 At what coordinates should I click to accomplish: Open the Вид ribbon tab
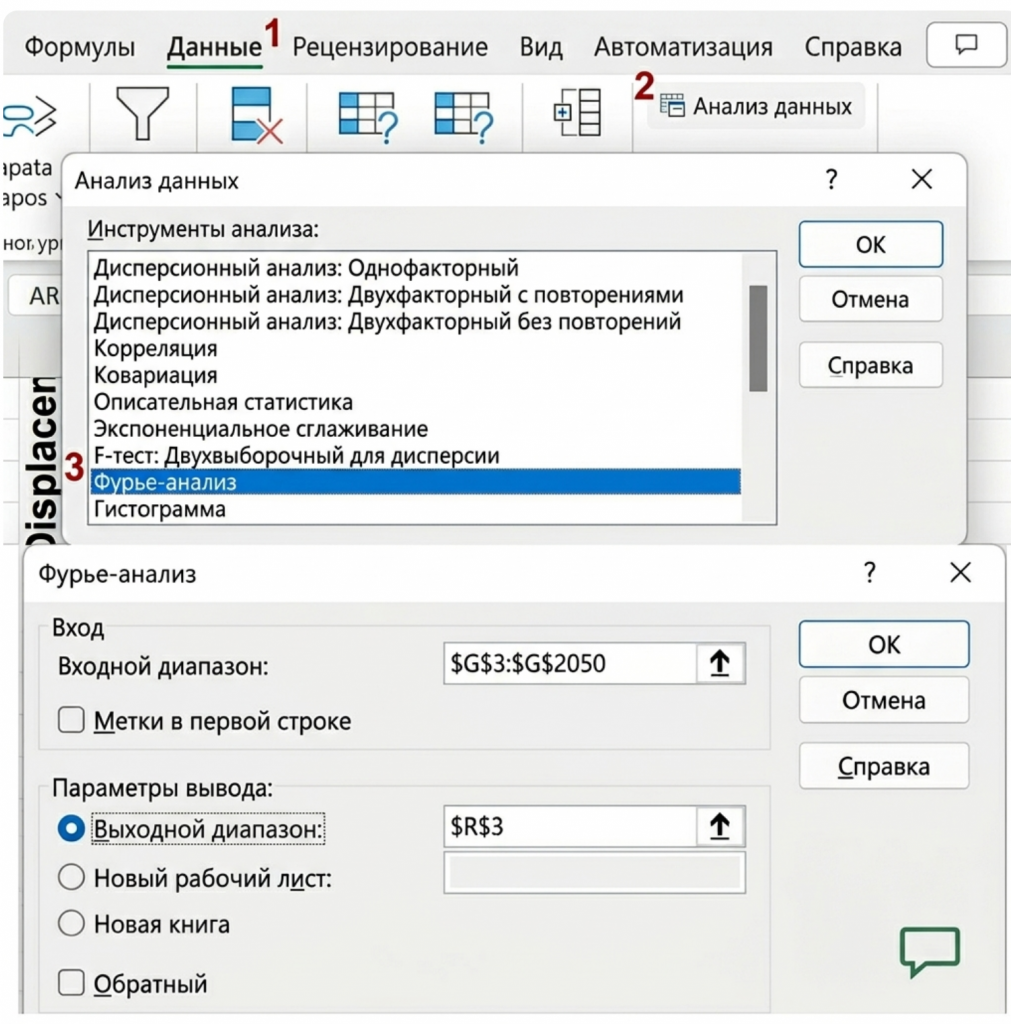coord(541,47)
